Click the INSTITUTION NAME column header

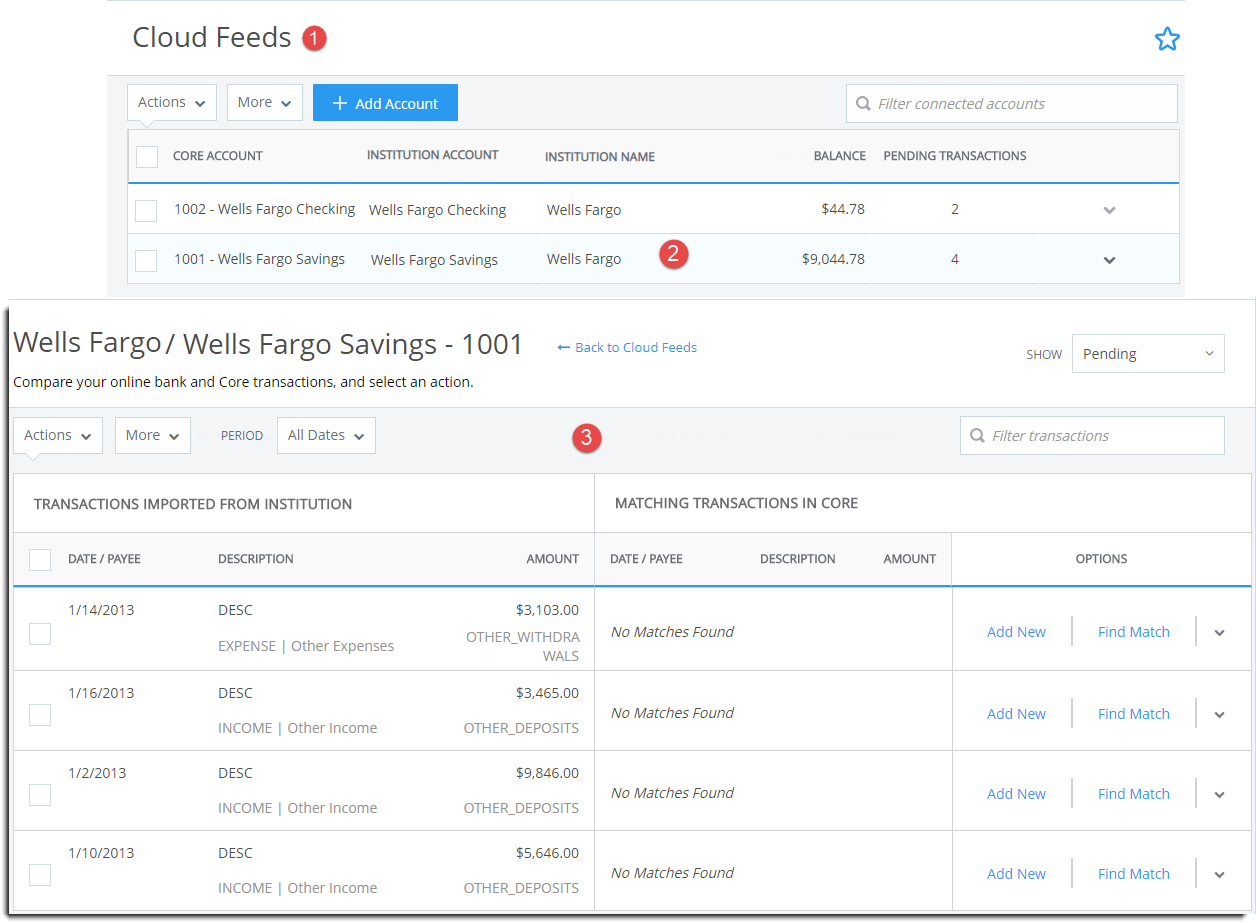[600, 157]
